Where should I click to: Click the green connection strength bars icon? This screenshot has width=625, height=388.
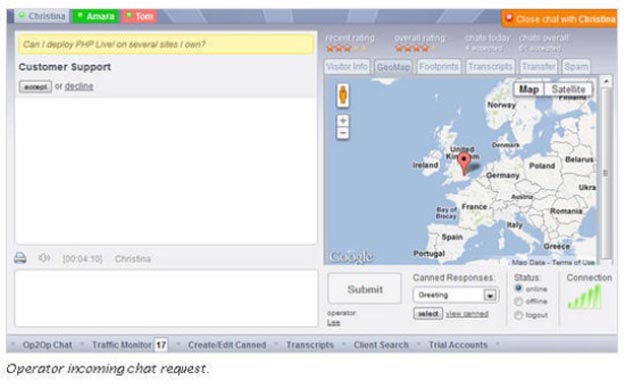[x=584, y=297]
